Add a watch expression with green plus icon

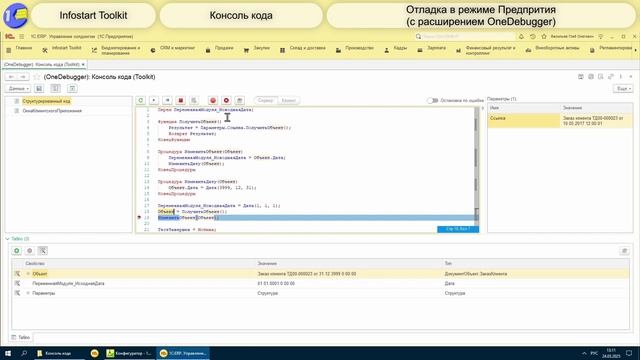[x=17, y=251]
